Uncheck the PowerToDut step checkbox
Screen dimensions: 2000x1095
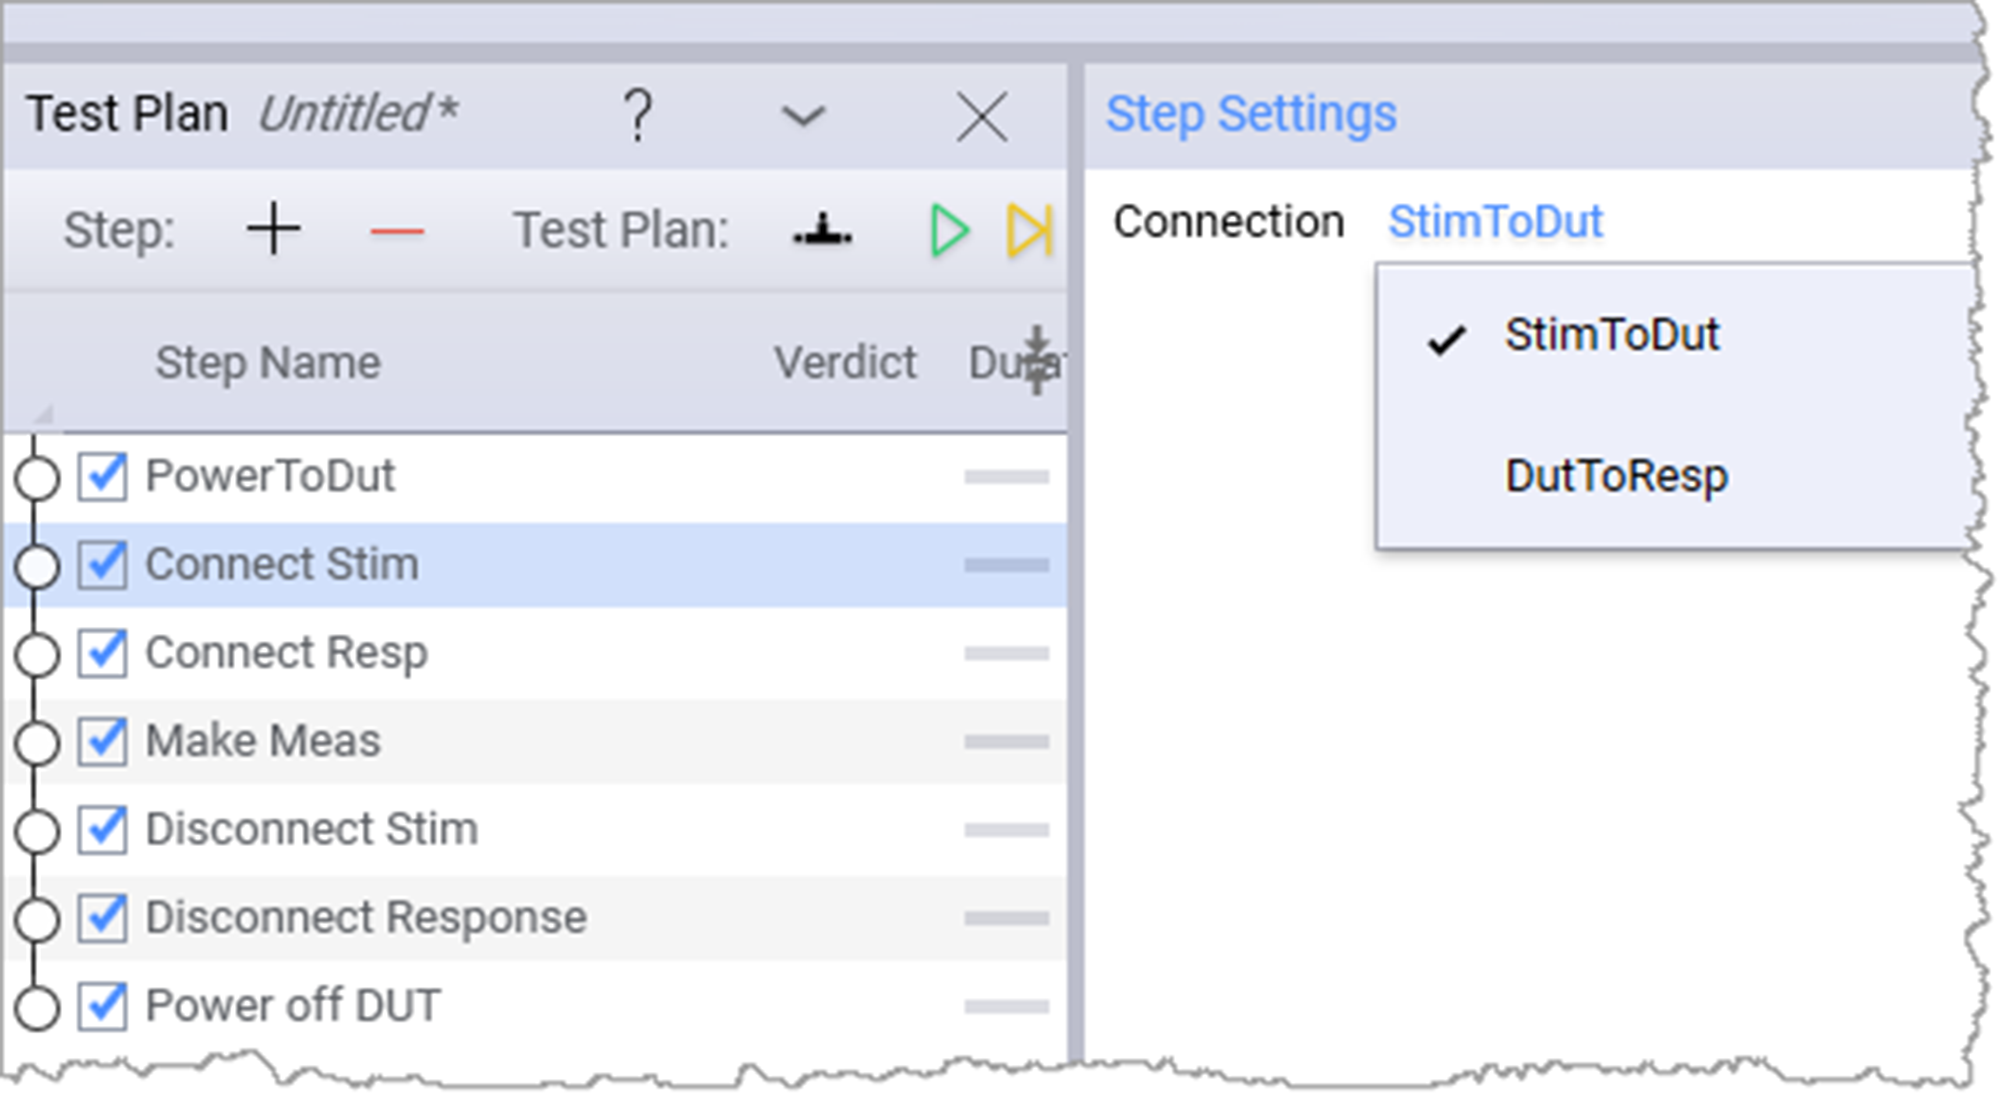(x=103, y=476)
